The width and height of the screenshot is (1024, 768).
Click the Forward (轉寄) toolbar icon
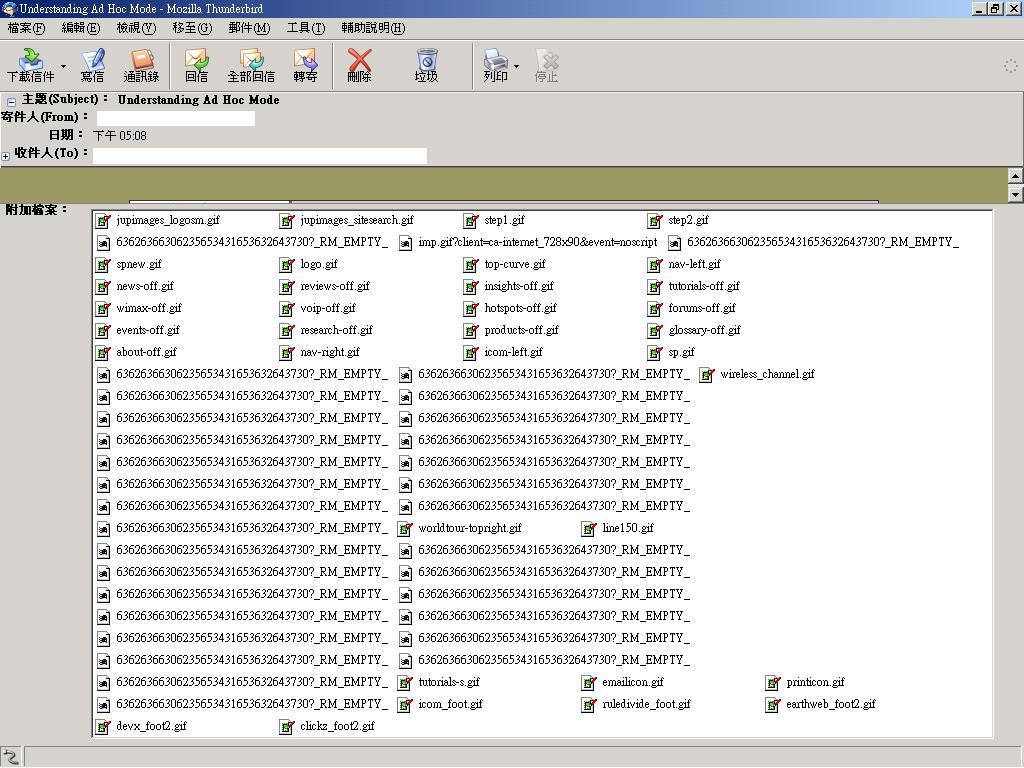point(305,61)
